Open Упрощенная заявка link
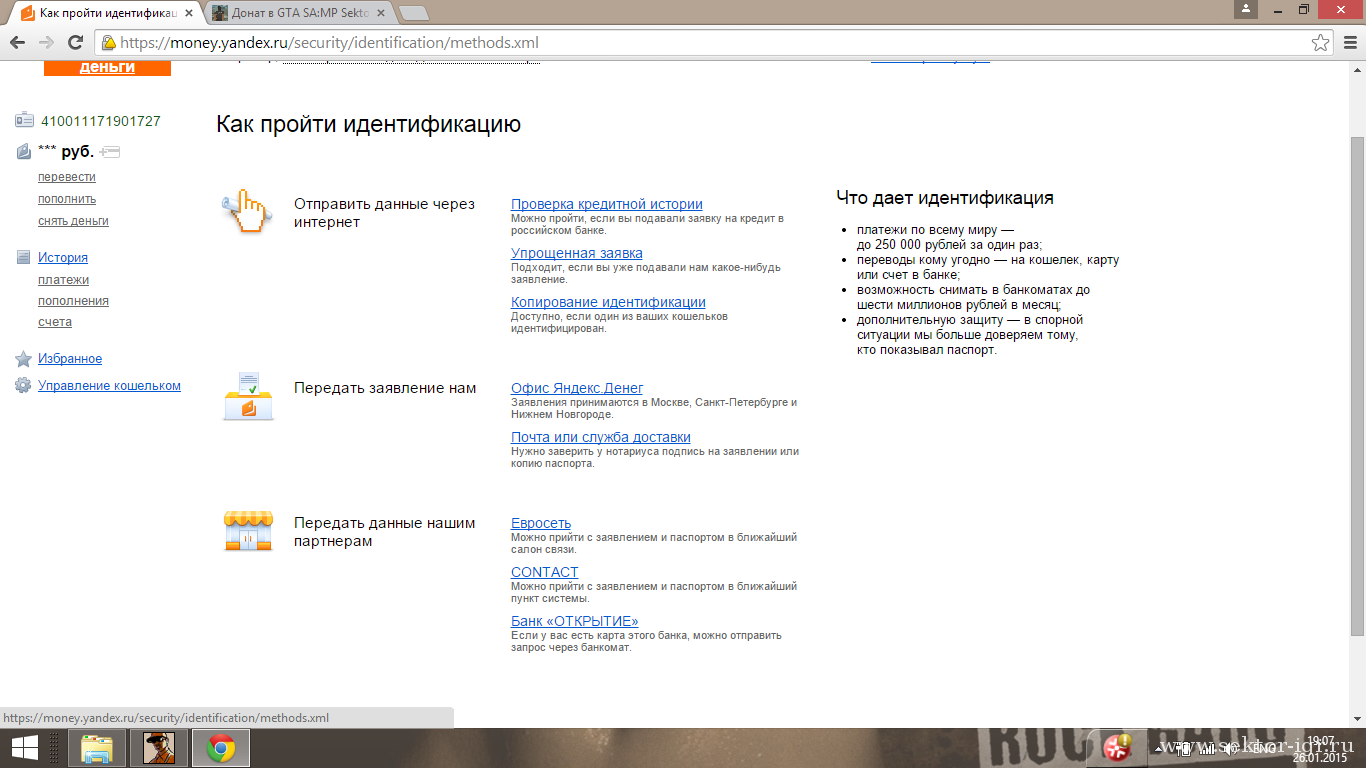 click(577, 253)
